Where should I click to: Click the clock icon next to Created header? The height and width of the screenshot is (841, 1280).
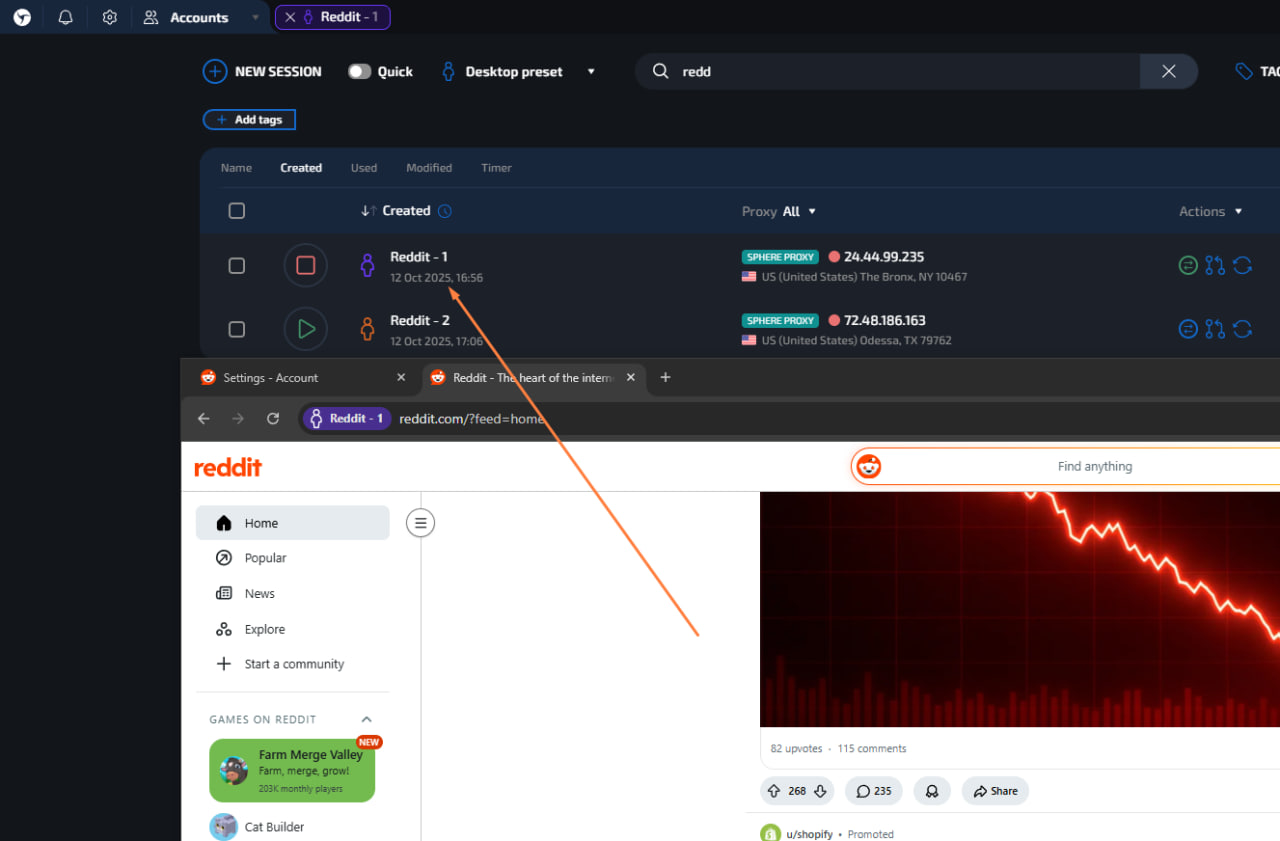tap(445, 211)
